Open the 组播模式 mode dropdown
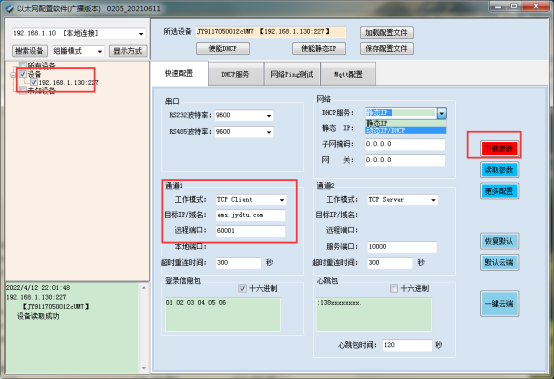Screen dimensions: 554x379 point(100,52)
